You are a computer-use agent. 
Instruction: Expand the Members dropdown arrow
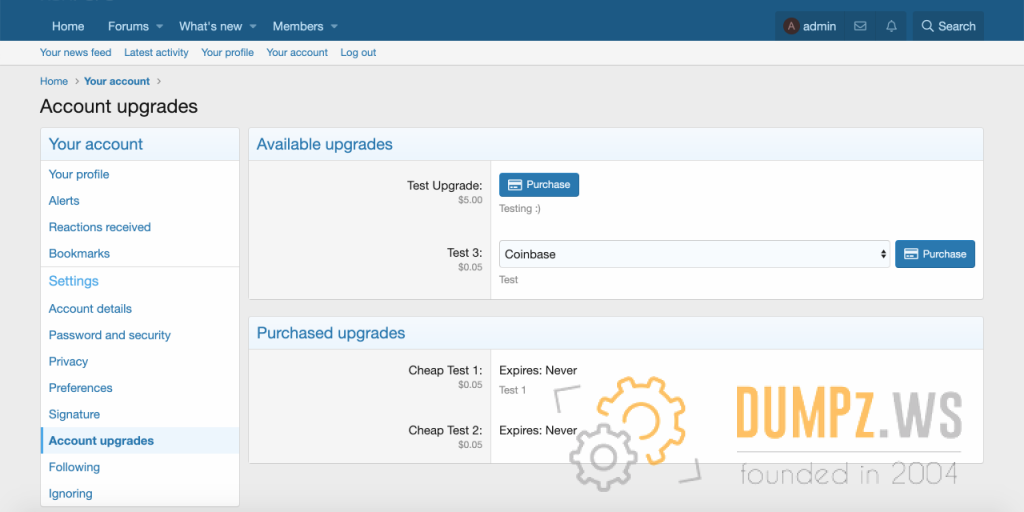click(334, 26)
